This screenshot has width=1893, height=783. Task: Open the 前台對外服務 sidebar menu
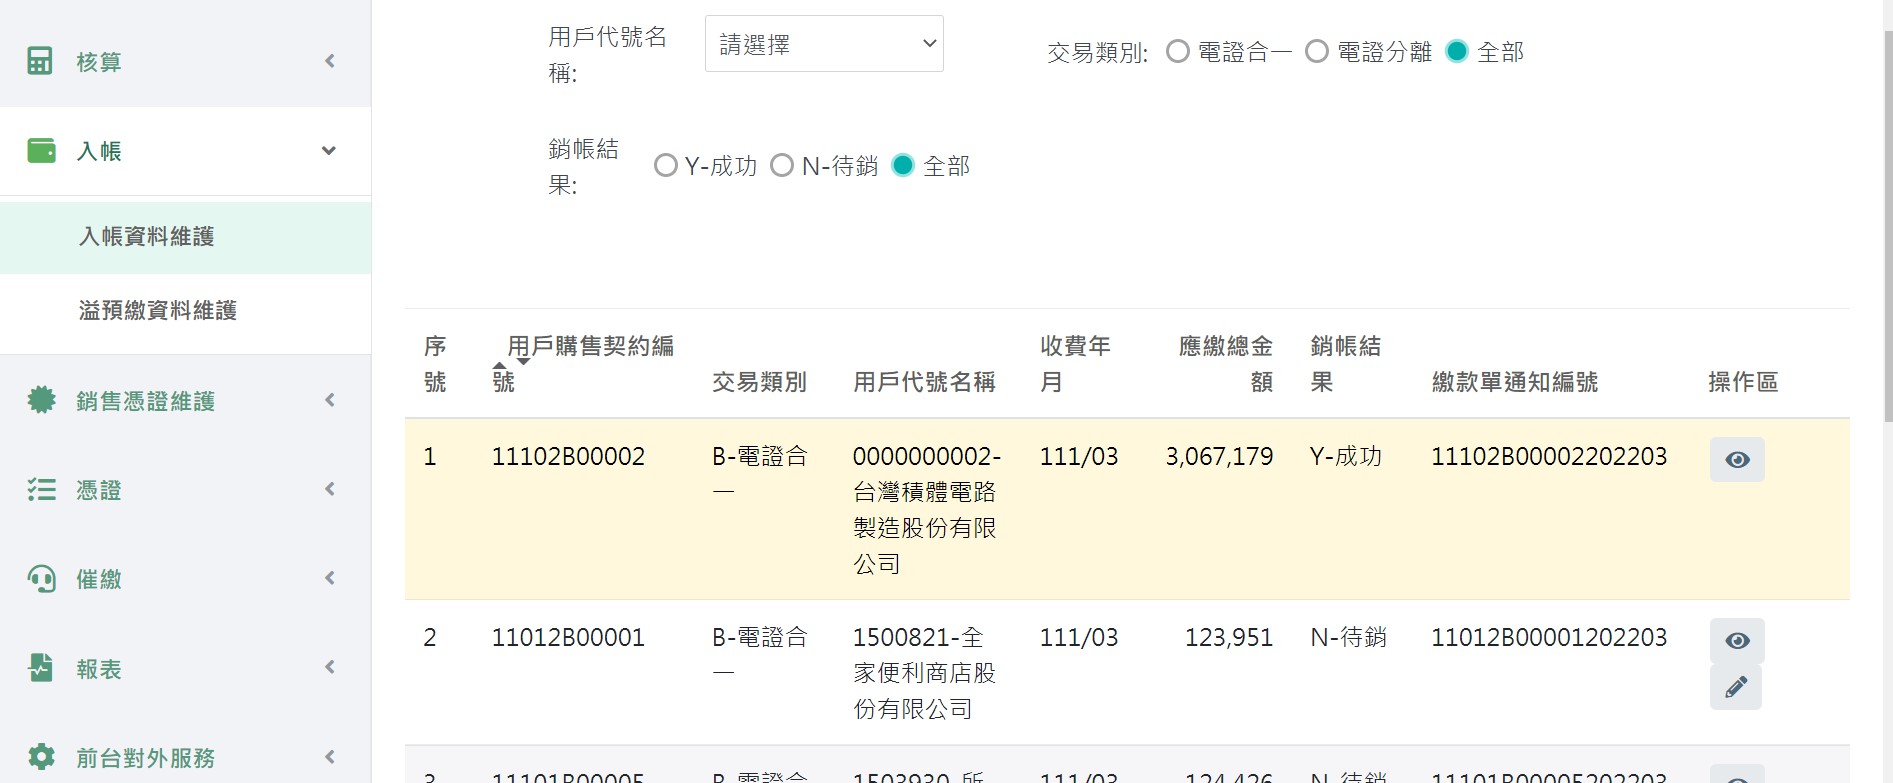point(185,757)
